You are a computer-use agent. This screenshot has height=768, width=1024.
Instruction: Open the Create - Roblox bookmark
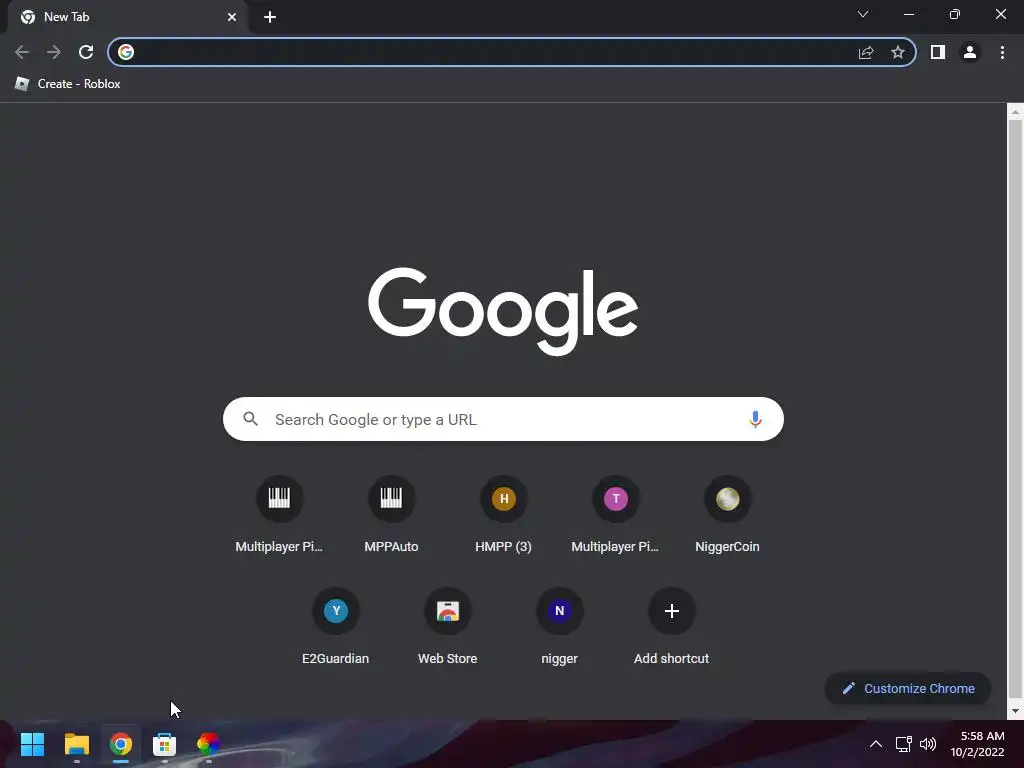point(68,84)
